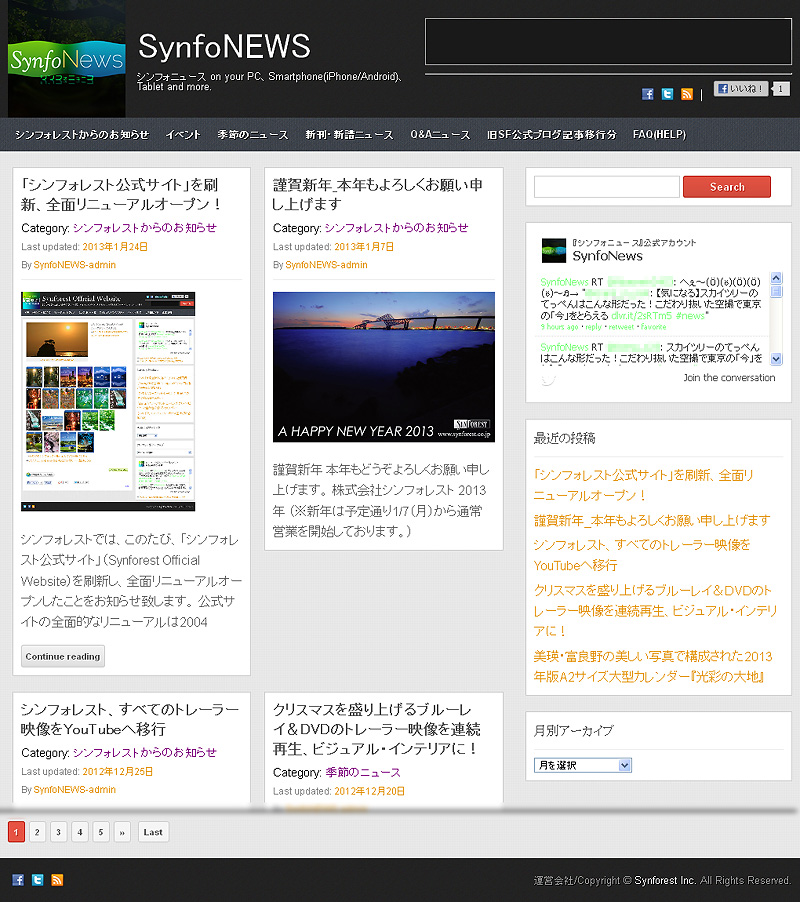
Task: Jump to the Last page
Action: (x=153, y=832)
